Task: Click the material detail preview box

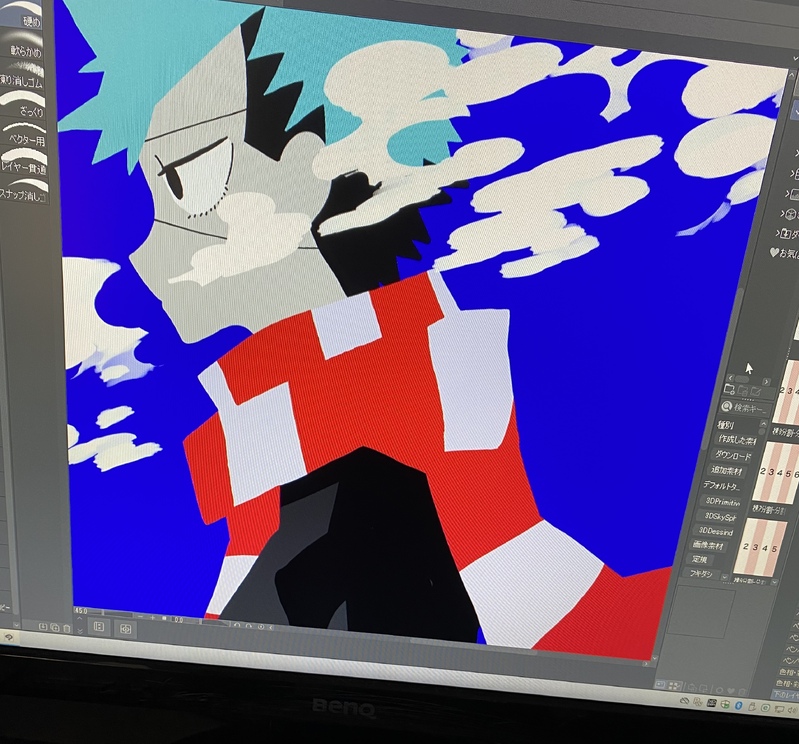Action: point(702,613)
